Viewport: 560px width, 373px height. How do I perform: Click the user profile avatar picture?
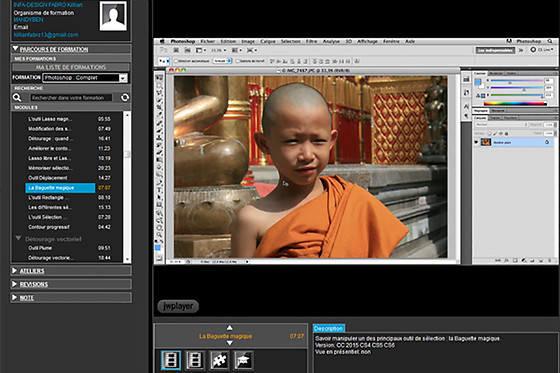coord(113,16)
